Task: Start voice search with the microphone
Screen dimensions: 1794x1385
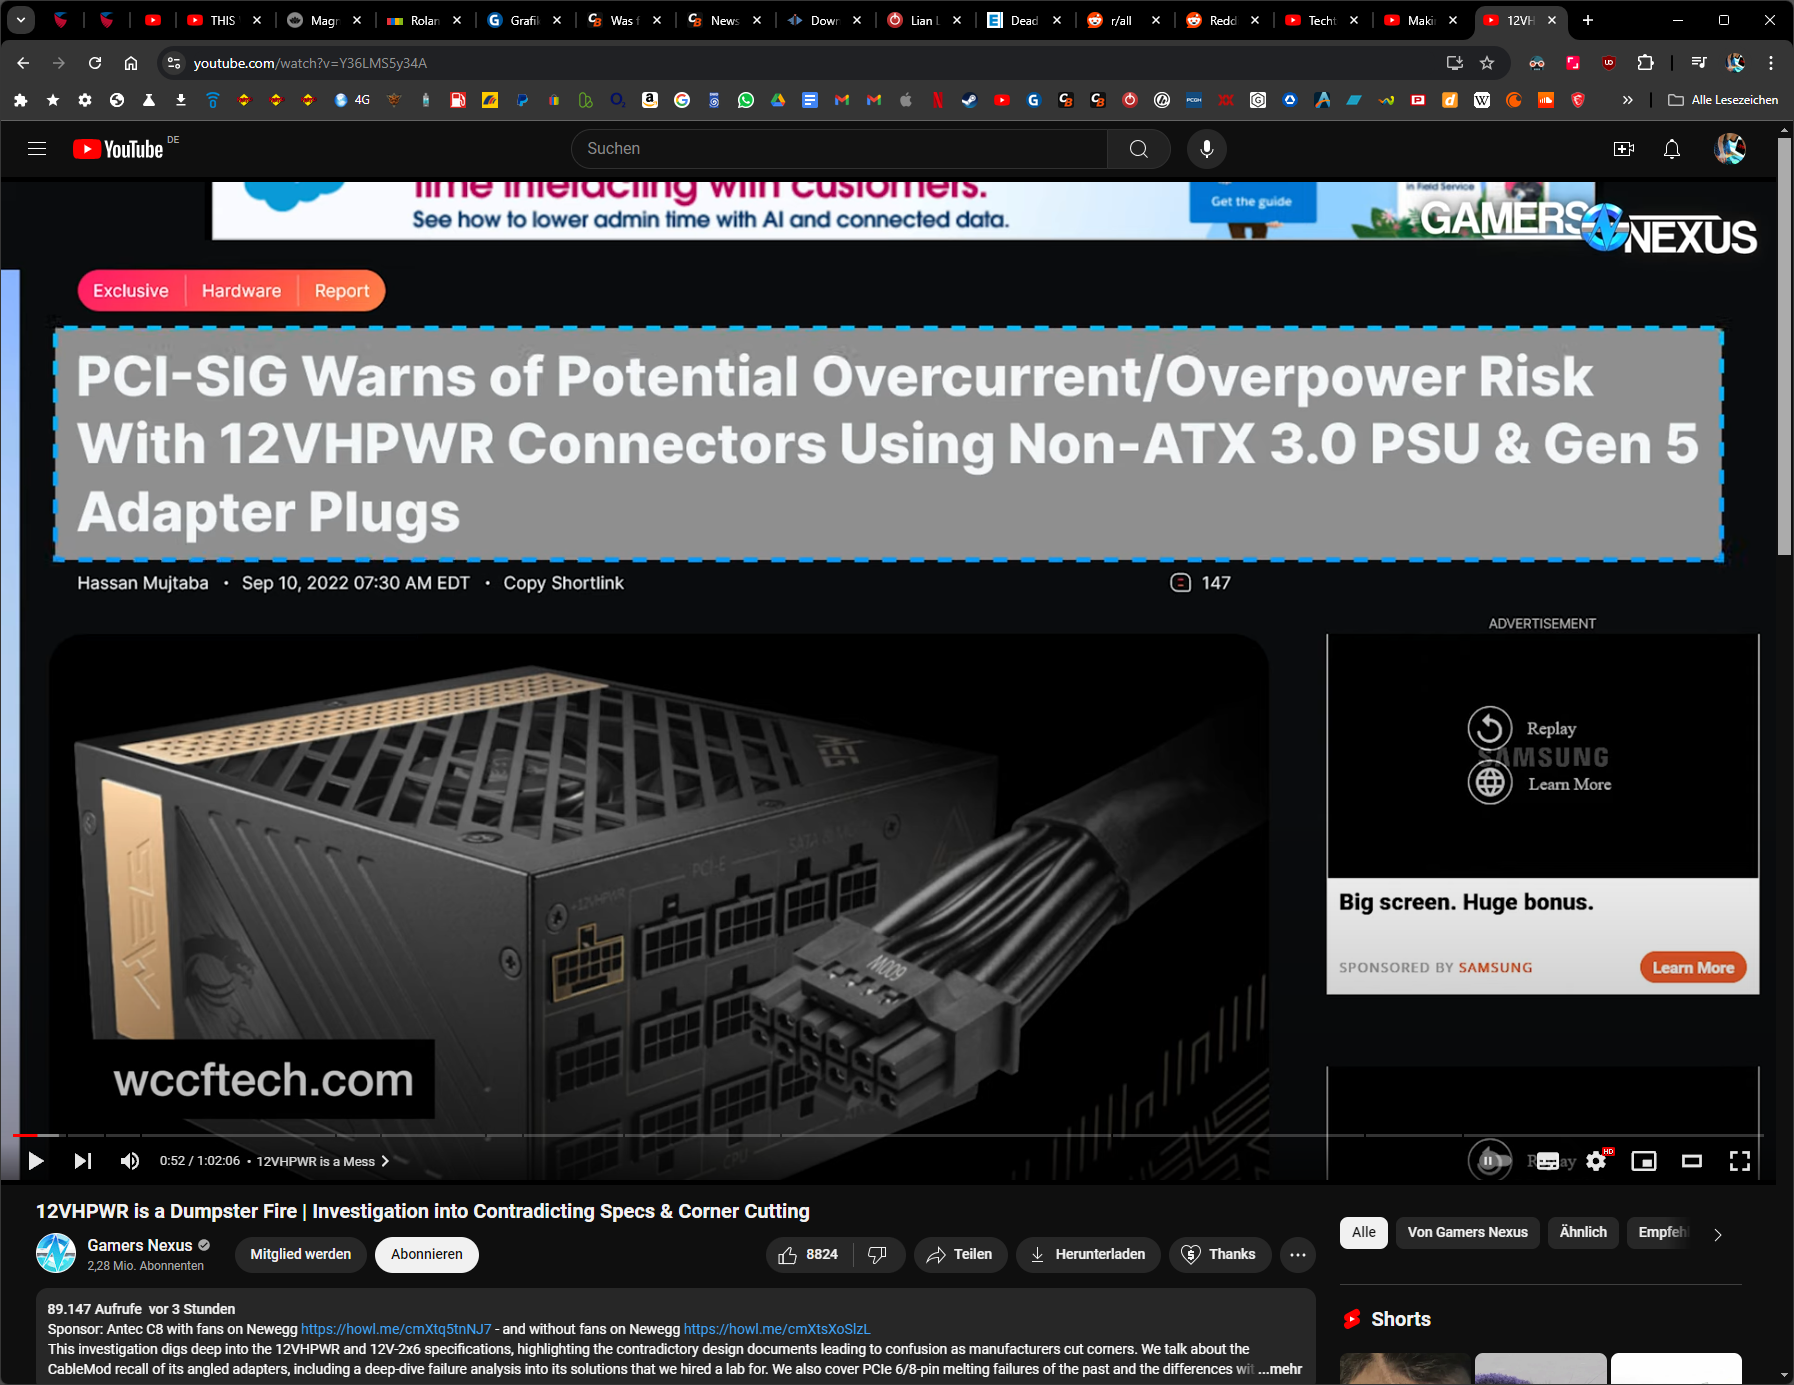Action: [1207, 149]
